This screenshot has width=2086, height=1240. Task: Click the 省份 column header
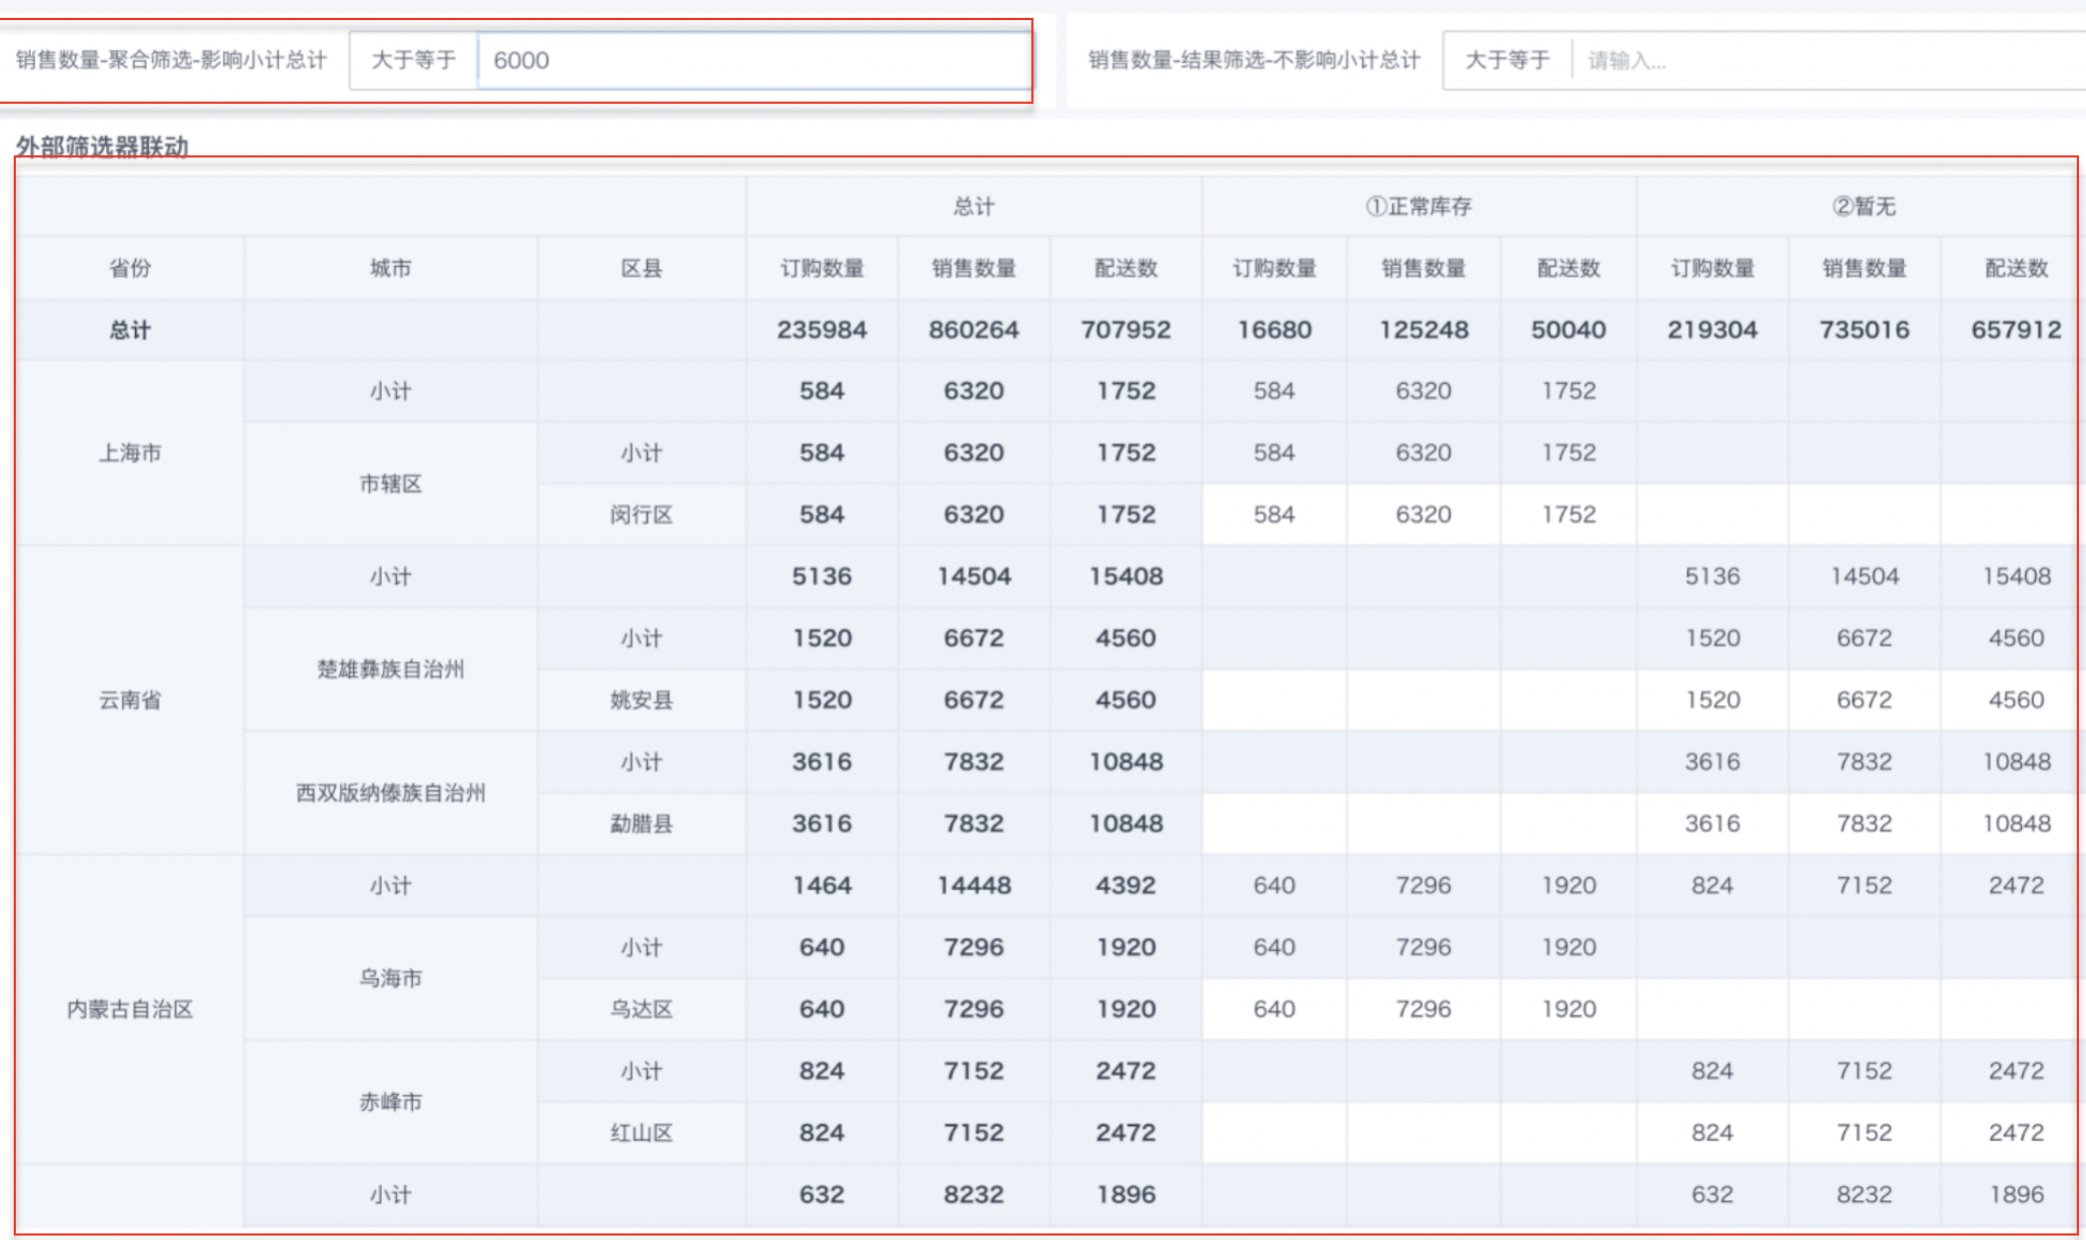(130, 268)
